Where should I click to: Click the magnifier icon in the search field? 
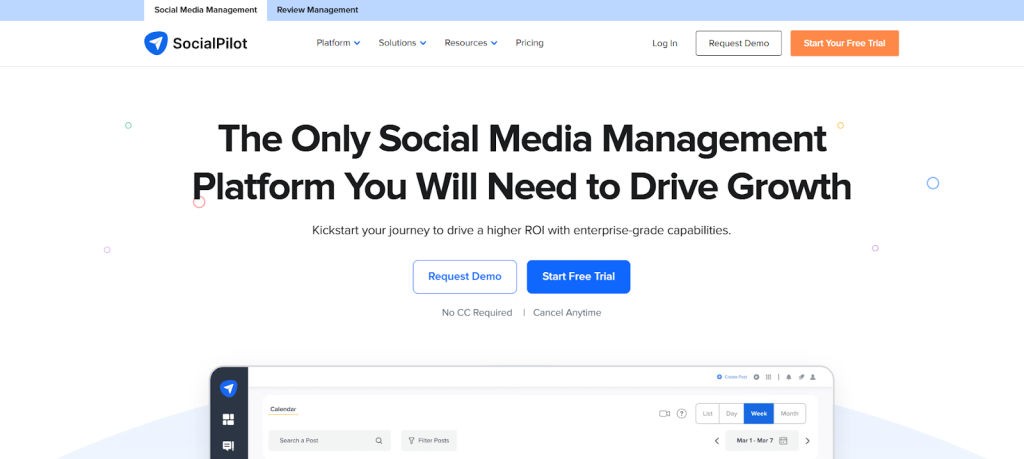379,441
